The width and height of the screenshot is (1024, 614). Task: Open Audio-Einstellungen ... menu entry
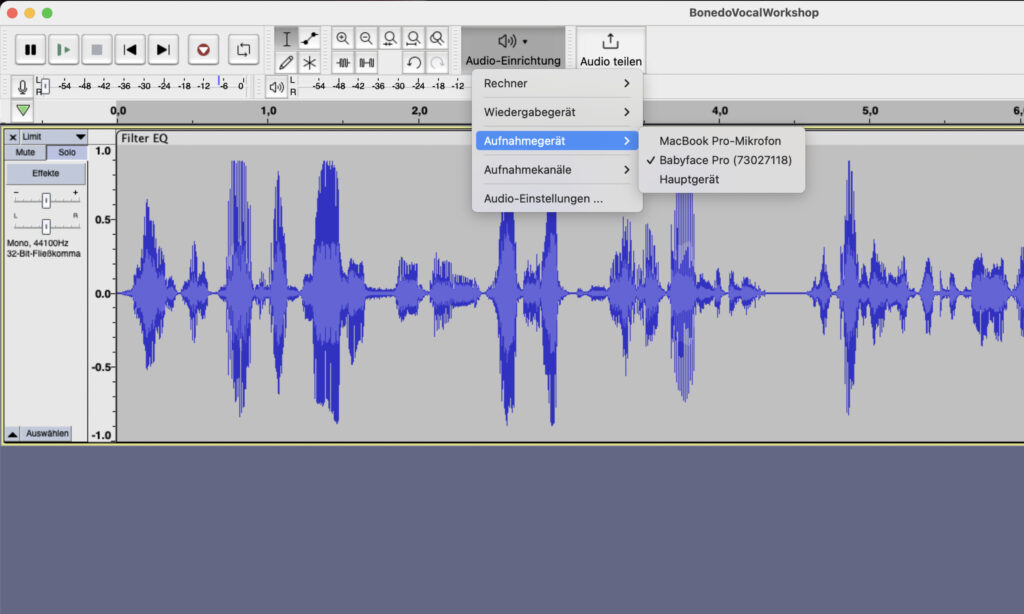[557, 199]
